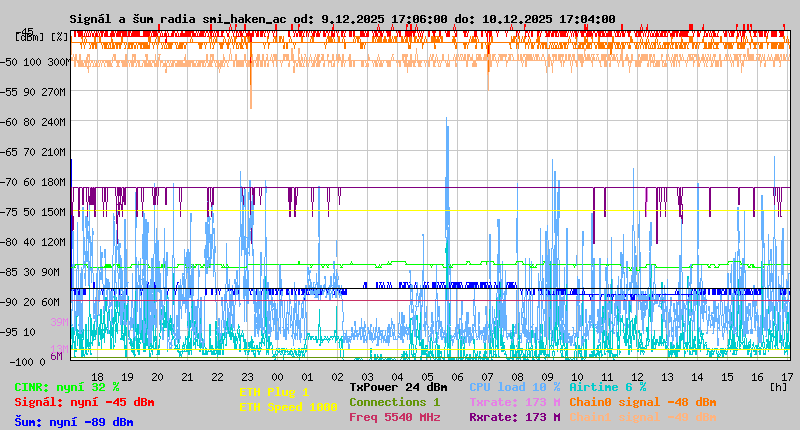Click the cyan Airtime legend entry

point(607,386)
